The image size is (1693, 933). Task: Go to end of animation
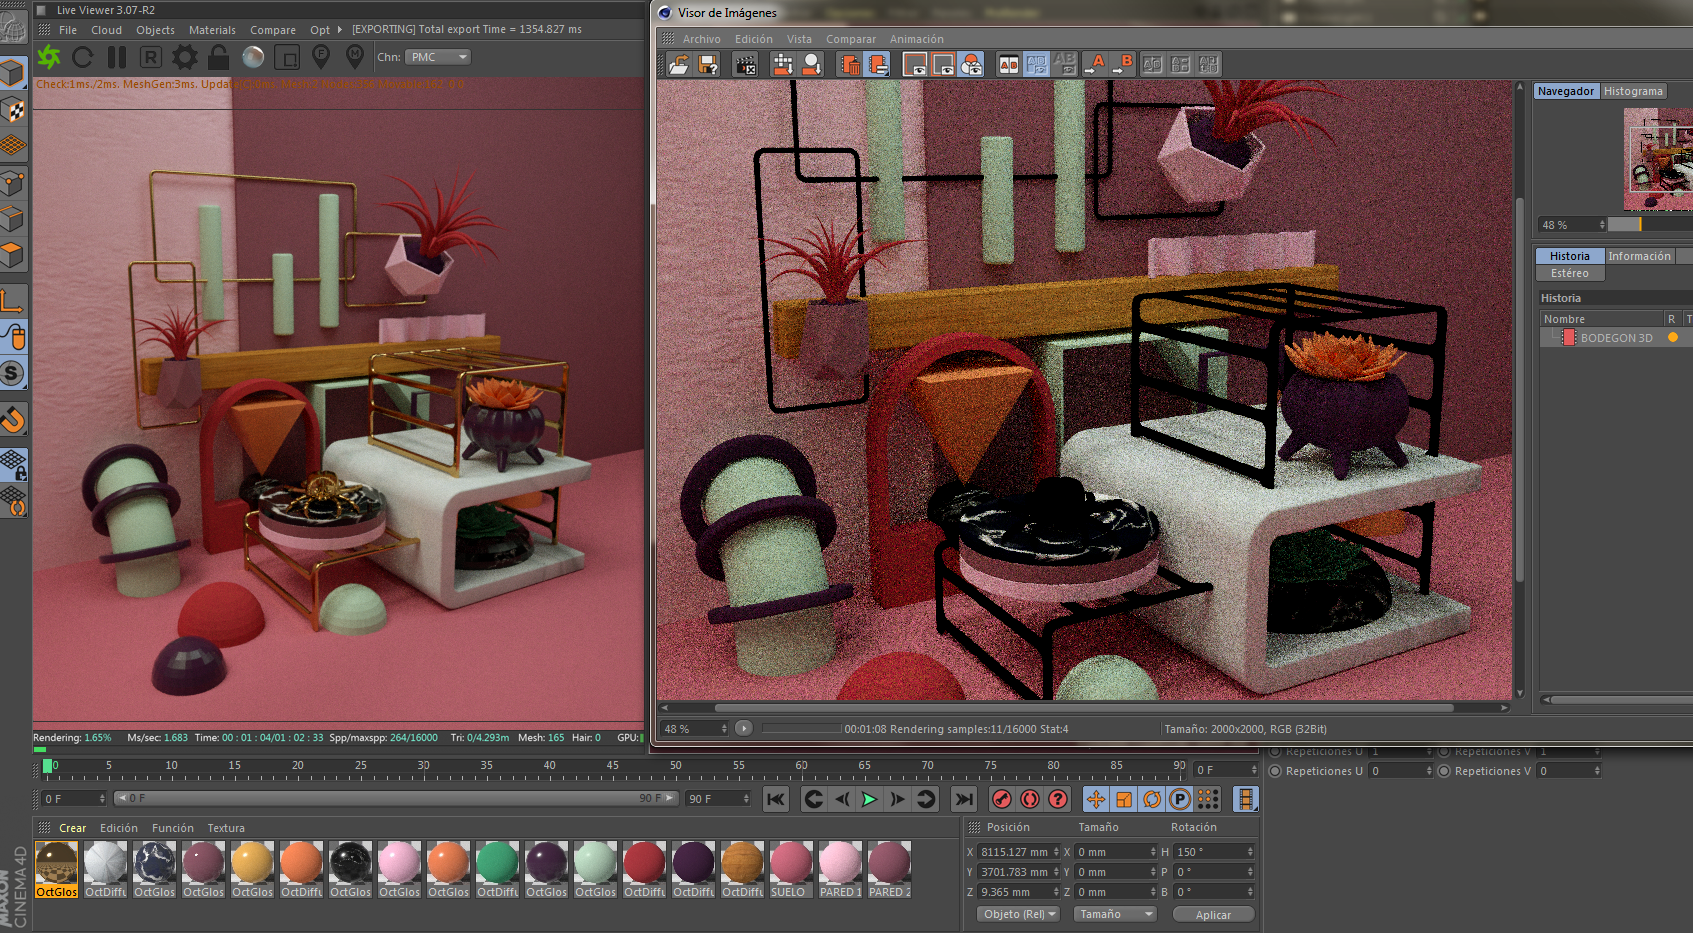click(x=964, y=799)
